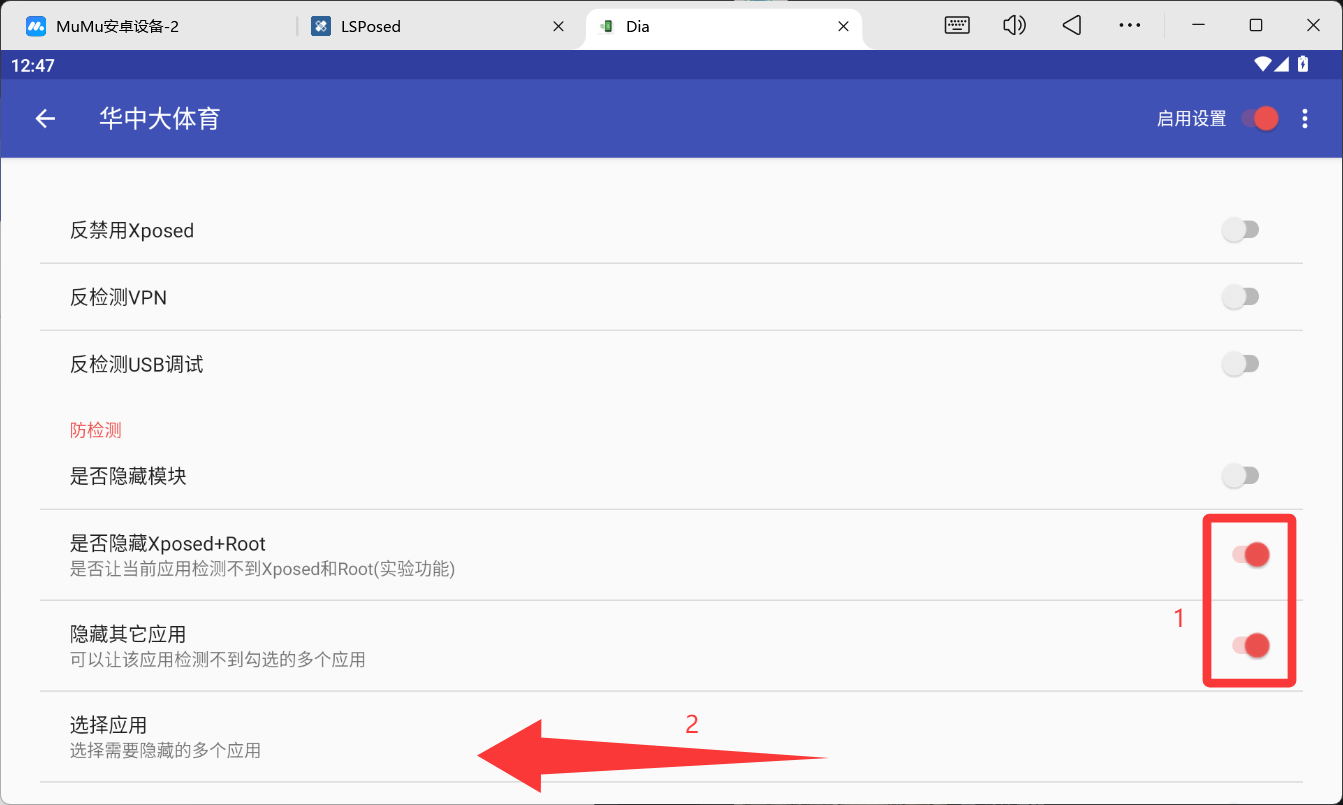The image size is (1343, 805).
Task: Turn on the 反检测VPN switch
Action: tap(1240, 297)
